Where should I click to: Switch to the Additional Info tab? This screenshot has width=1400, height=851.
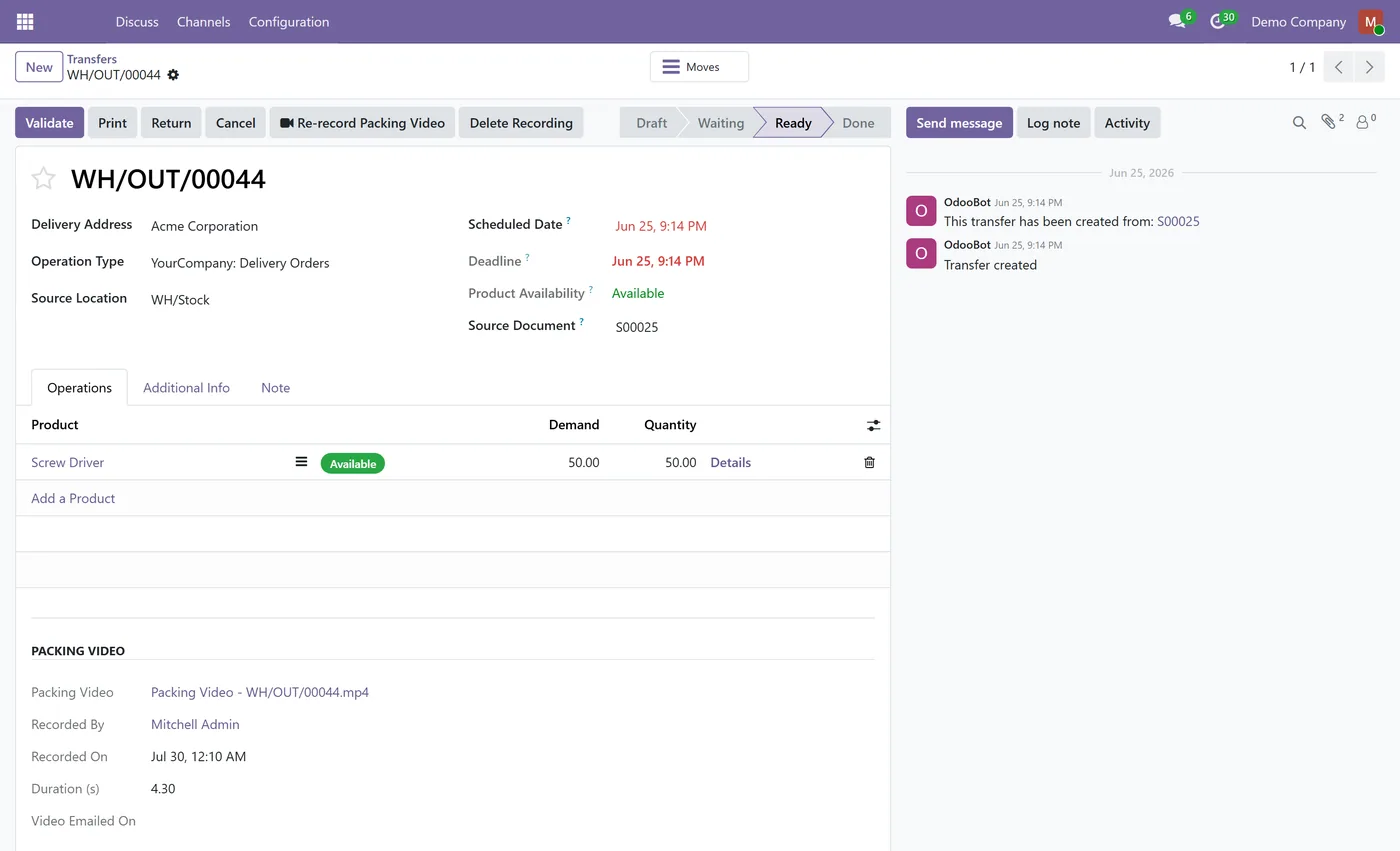coord(186,388)
